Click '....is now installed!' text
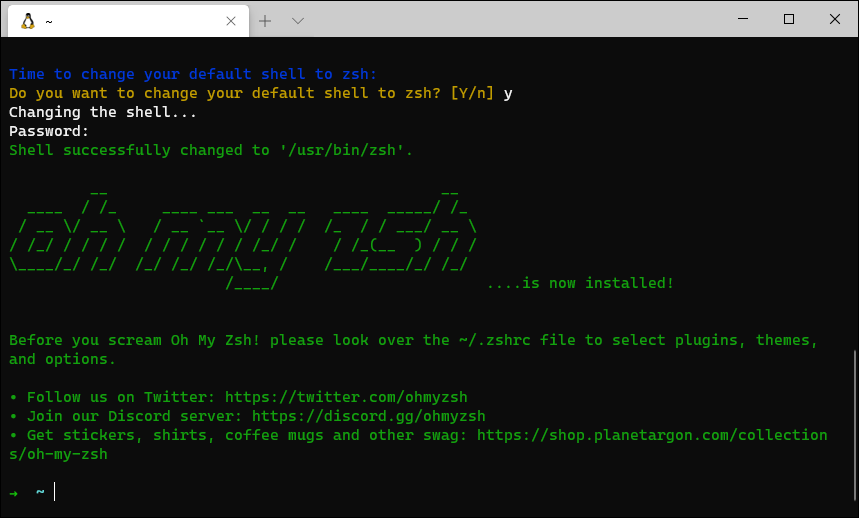 [x=580, y=283]
